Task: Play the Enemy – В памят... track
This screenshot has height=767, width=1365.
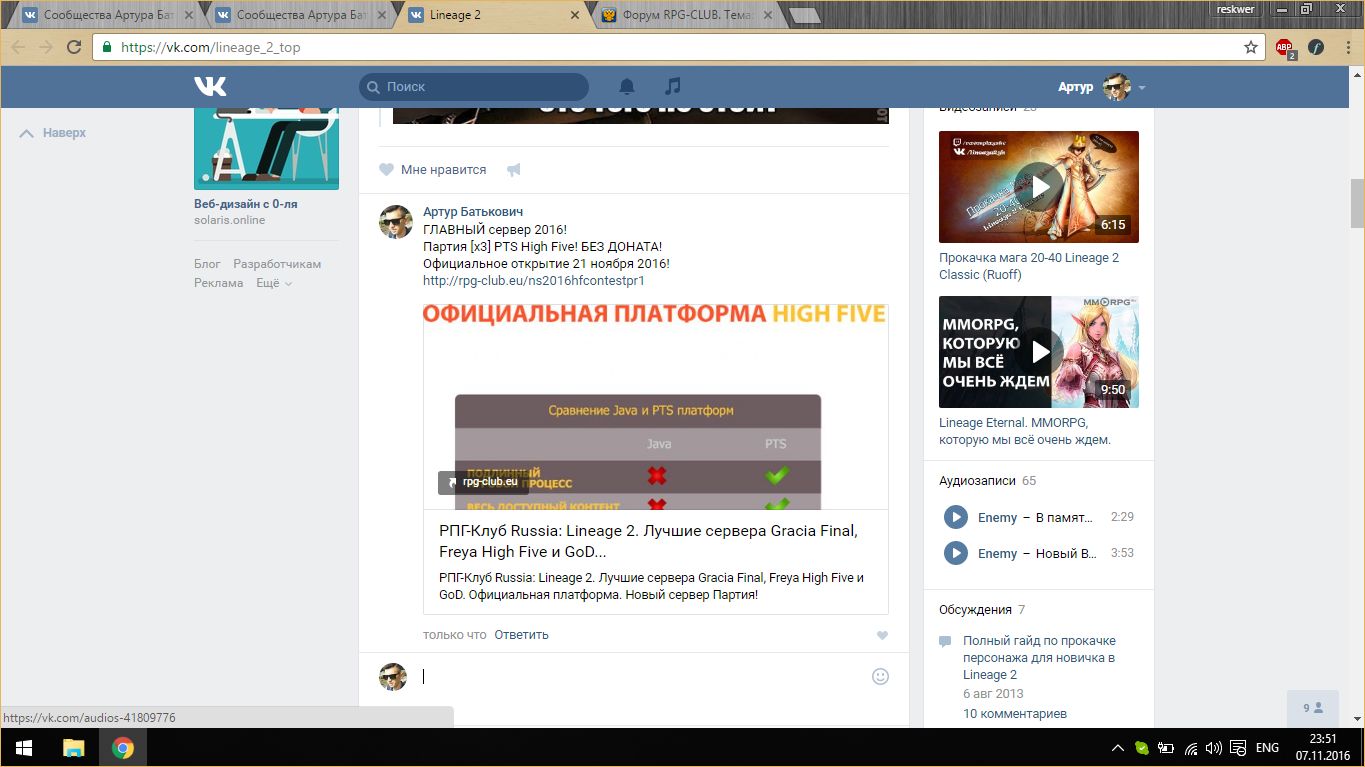Action: [956, 517]
